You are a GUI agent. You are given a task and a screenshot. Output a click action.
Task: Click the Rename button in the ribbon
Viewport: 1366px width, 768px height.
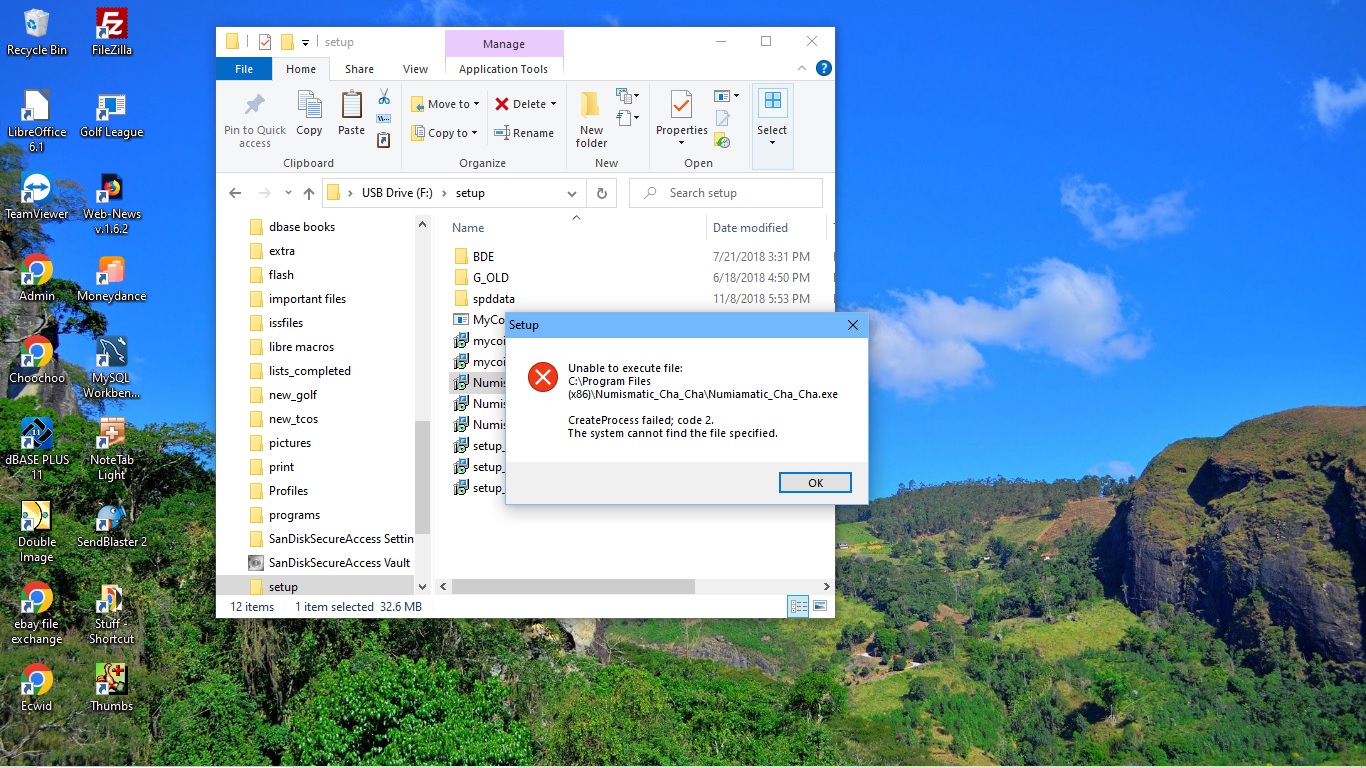point(524,133)
